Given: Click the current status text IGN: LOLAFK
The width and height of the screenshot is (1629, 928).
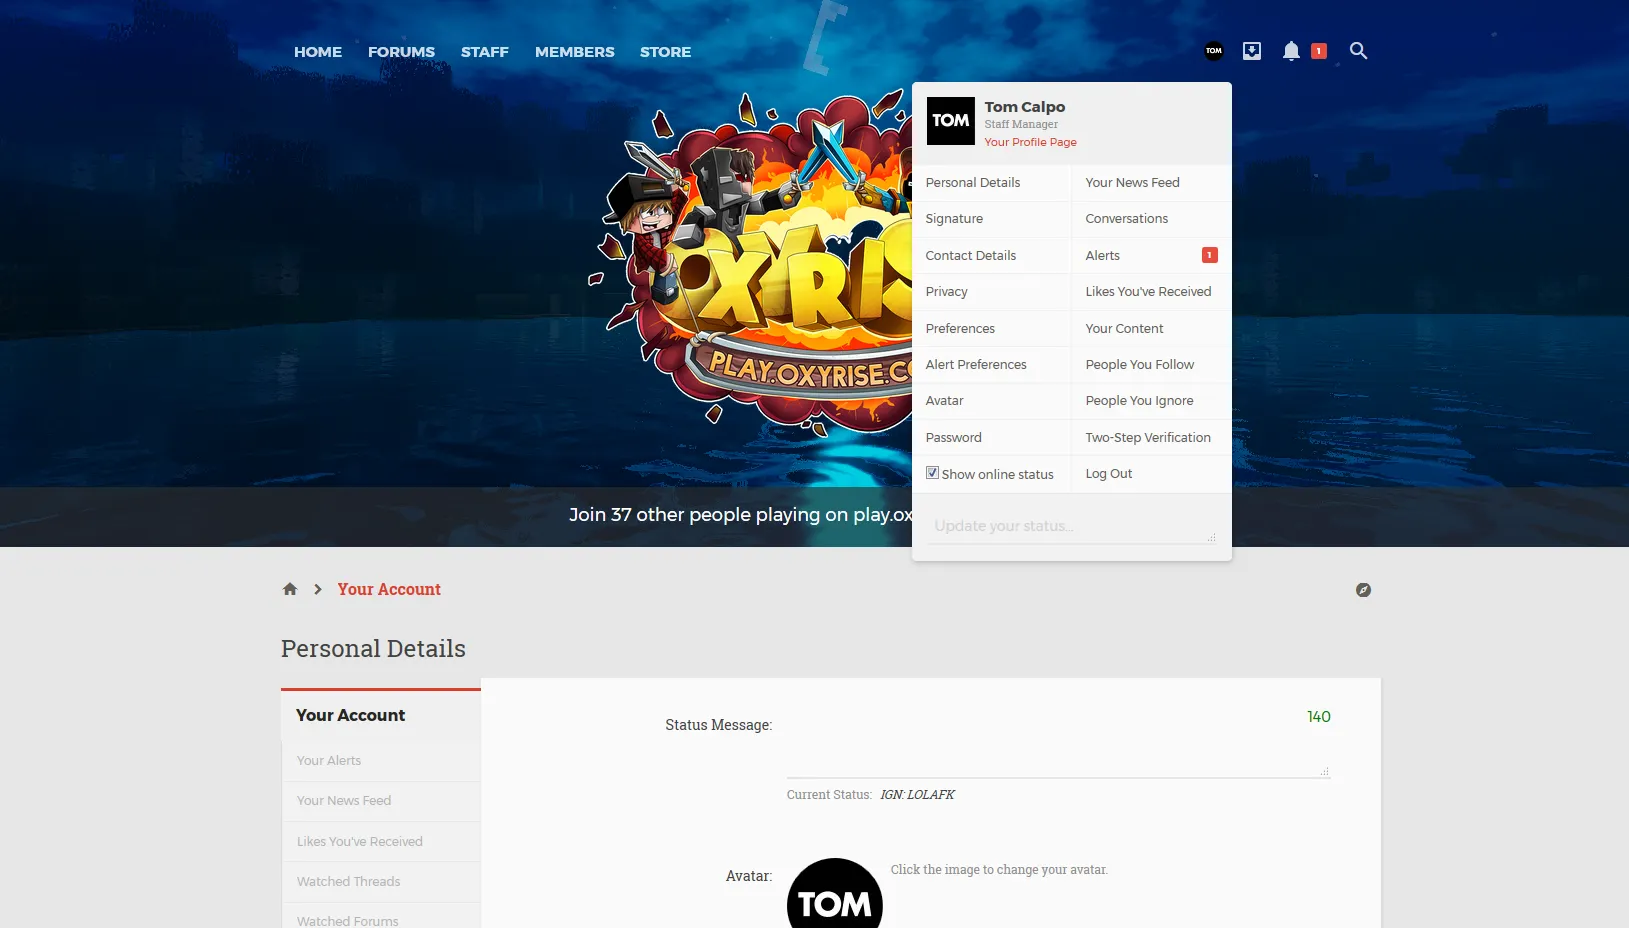Looking at the screenshot, I should tap(917, 795).
